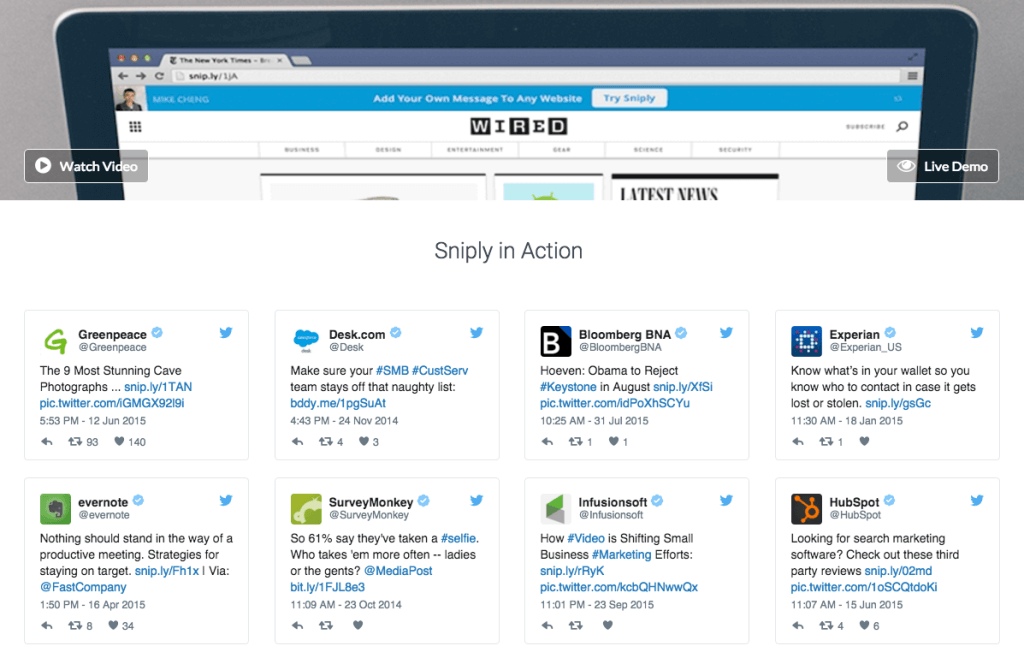1024x658 pixels.
Task: Open snip.ly/1TAN link in Greenpeace tweet
Action: point(158,387)
